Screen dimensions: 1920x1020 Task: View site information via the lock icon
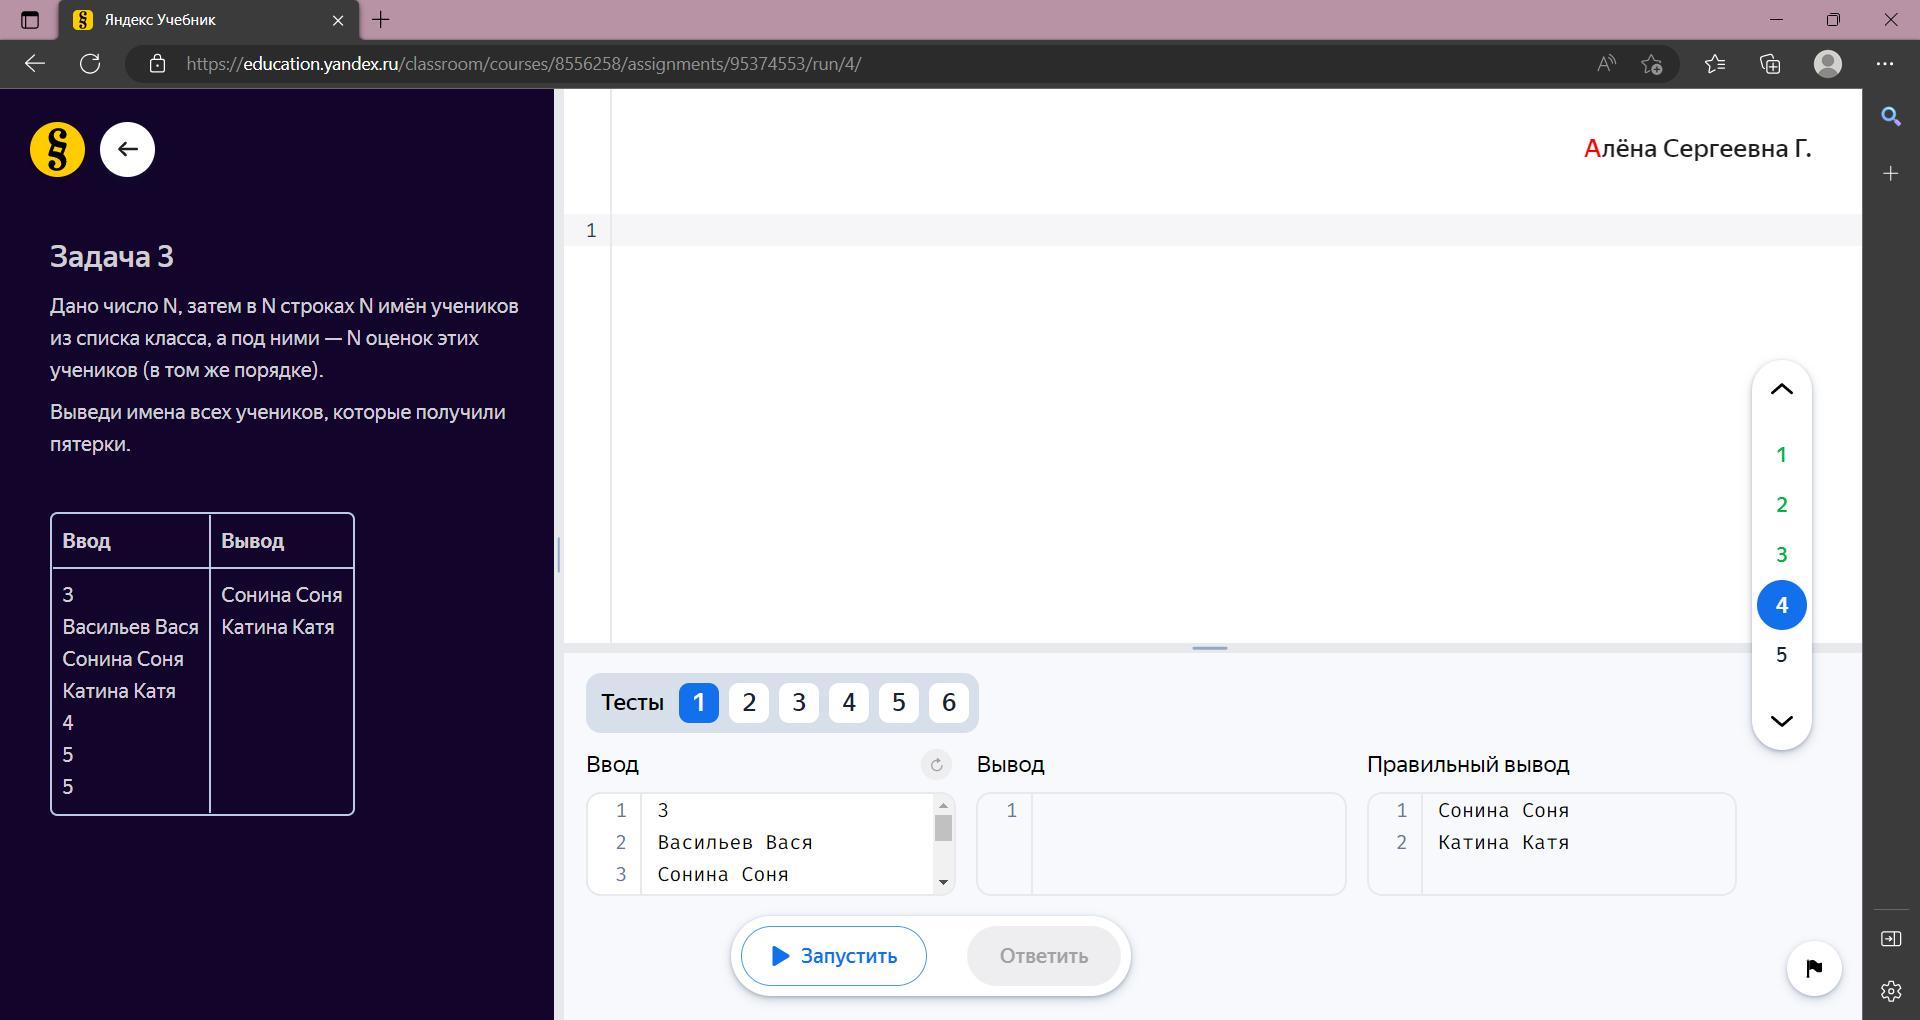click(x=157, y=64)
